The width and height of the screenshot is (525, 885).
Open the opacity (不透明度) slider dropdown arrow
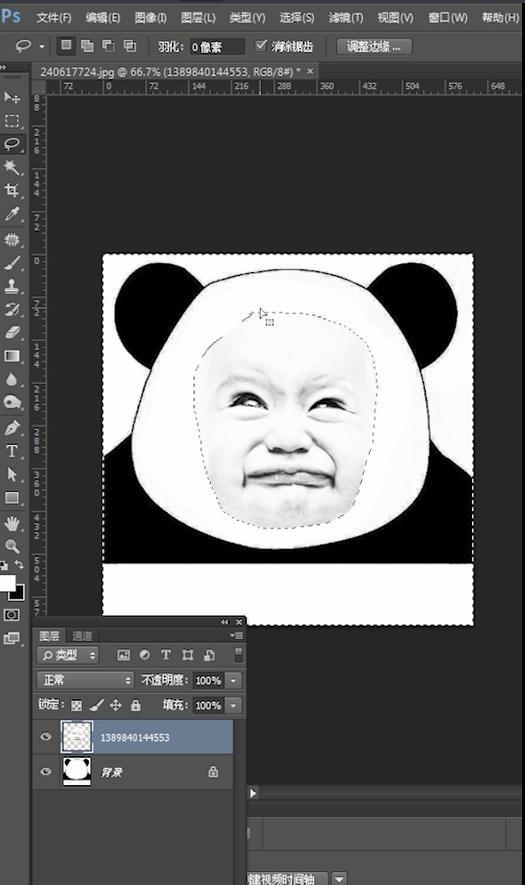coord(233,680)
